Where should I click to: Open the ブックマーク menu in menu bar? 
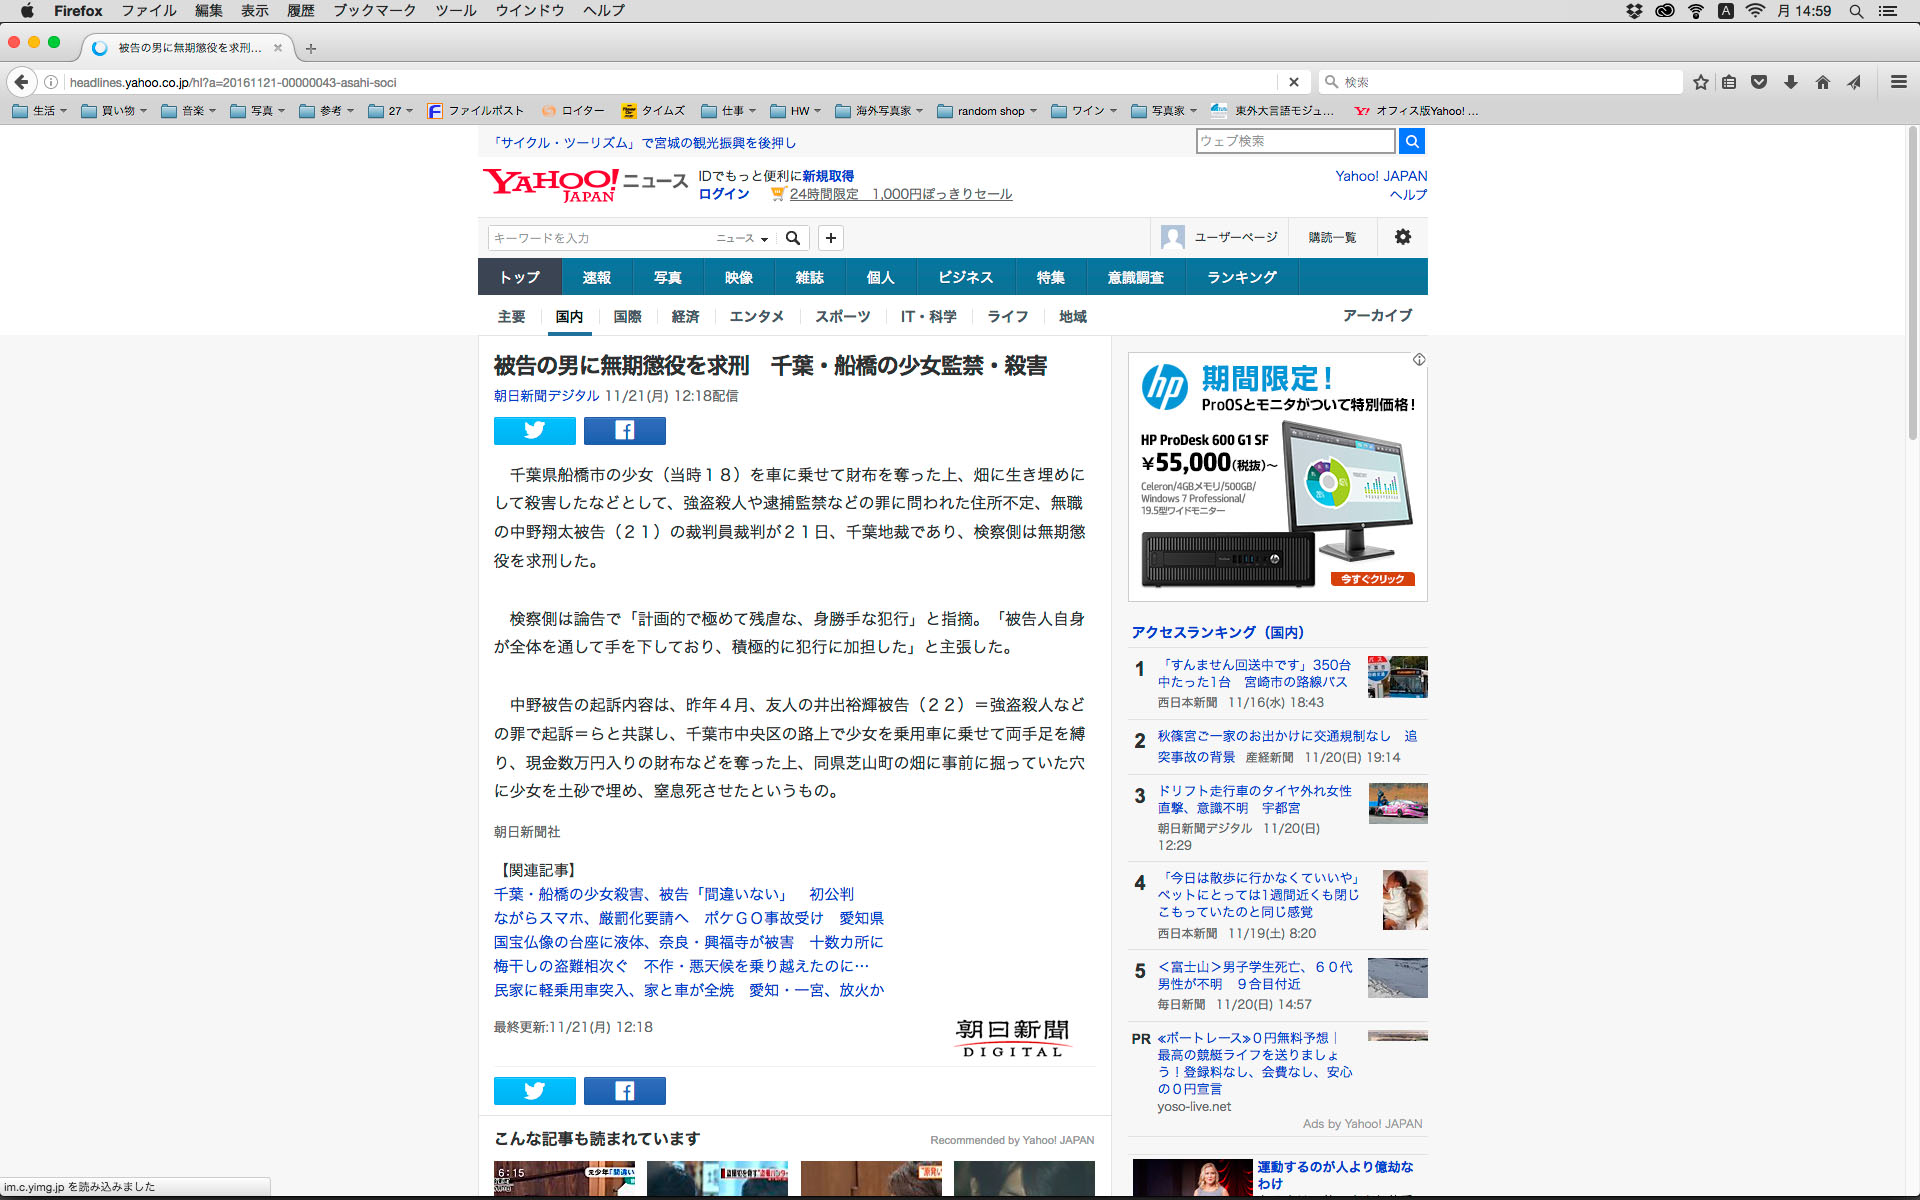tap(374, 10)
